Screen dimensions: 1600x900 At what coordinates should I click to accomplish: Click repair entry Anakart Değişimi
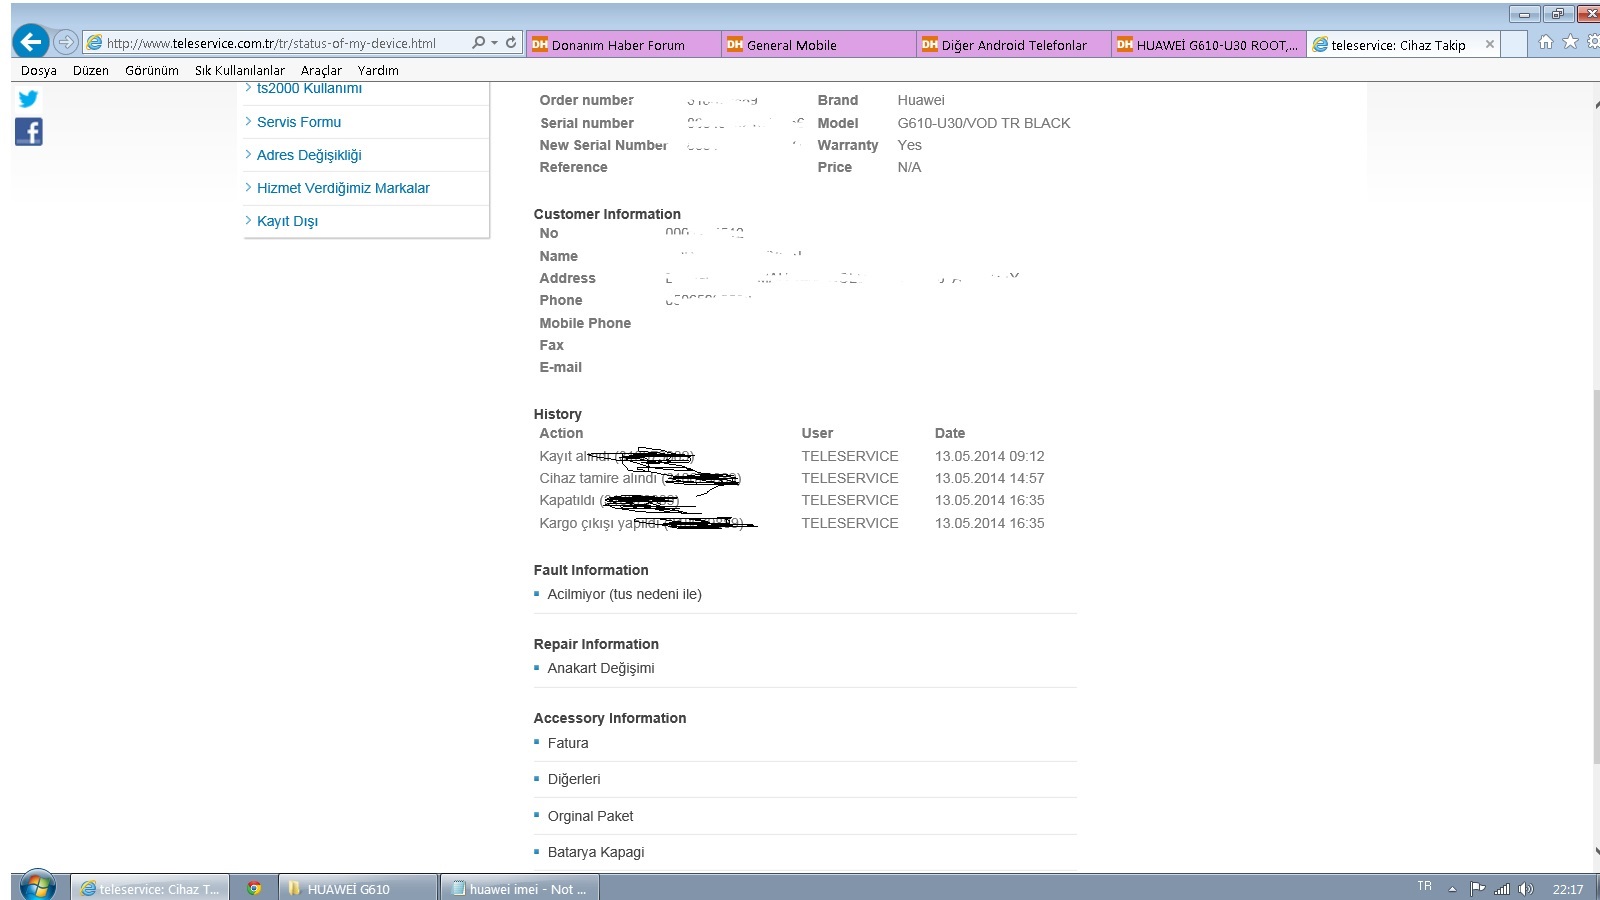601,668
